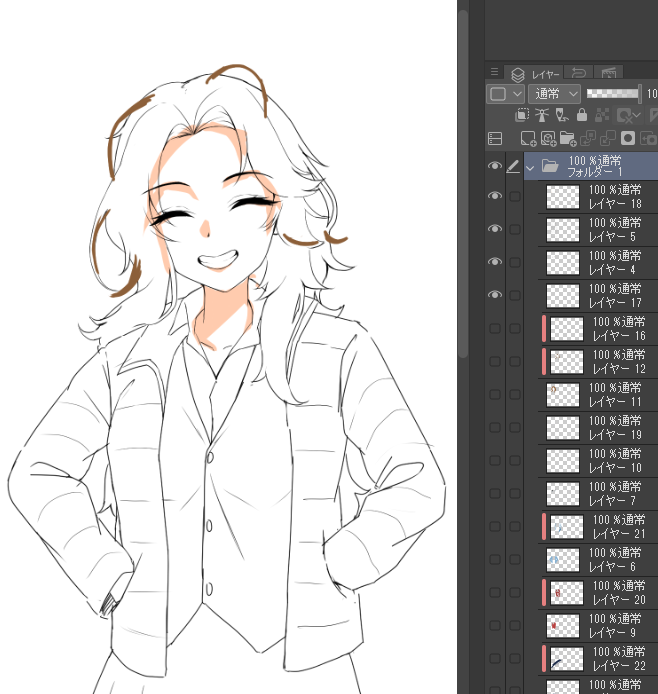Screen dimensions: 658x694
Task: Show the hidden レイヤー 16 layer
Action: 494,328
